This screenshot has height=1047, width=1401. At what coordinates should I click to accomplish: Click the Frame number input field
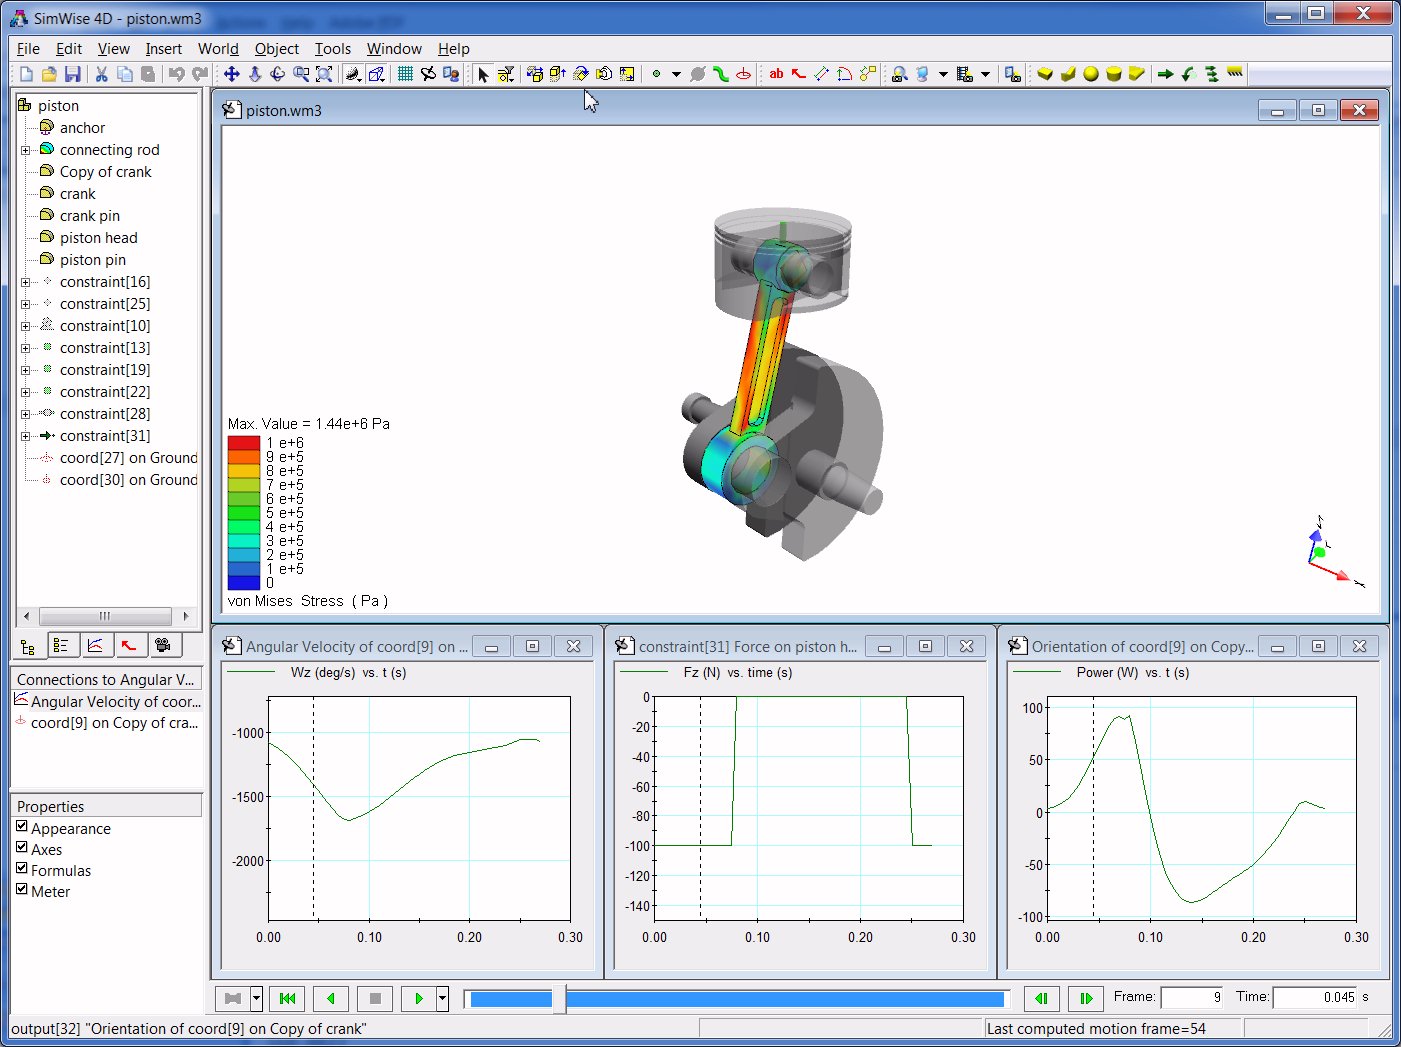click(x=1192, y=997)
